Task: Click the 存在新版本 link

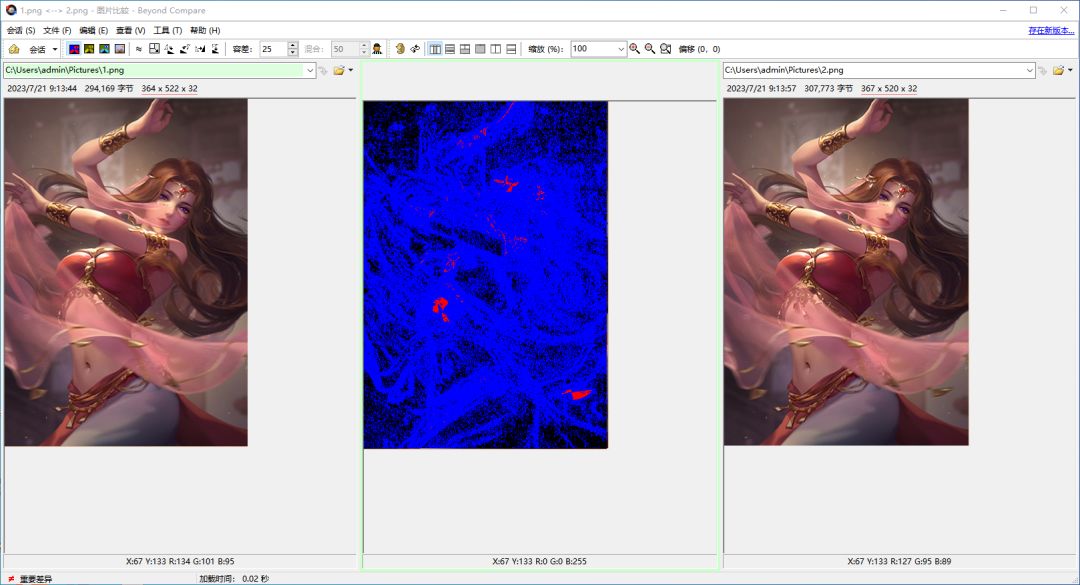Action: pos(1051,30)
